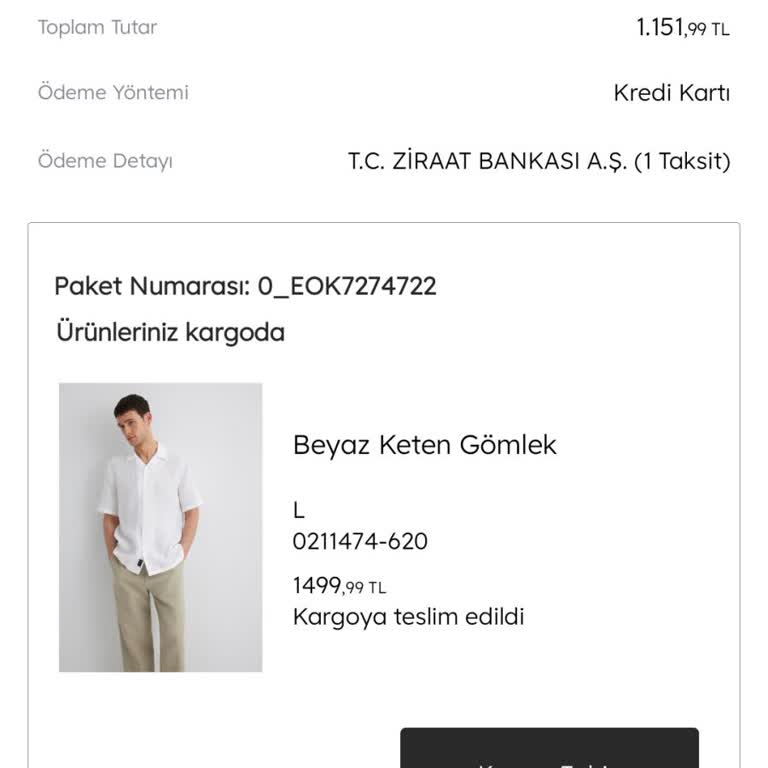Click the beige trousers in the product photo
The height and width of the screenshot is (768, 768).
click(x=150, y=620)
